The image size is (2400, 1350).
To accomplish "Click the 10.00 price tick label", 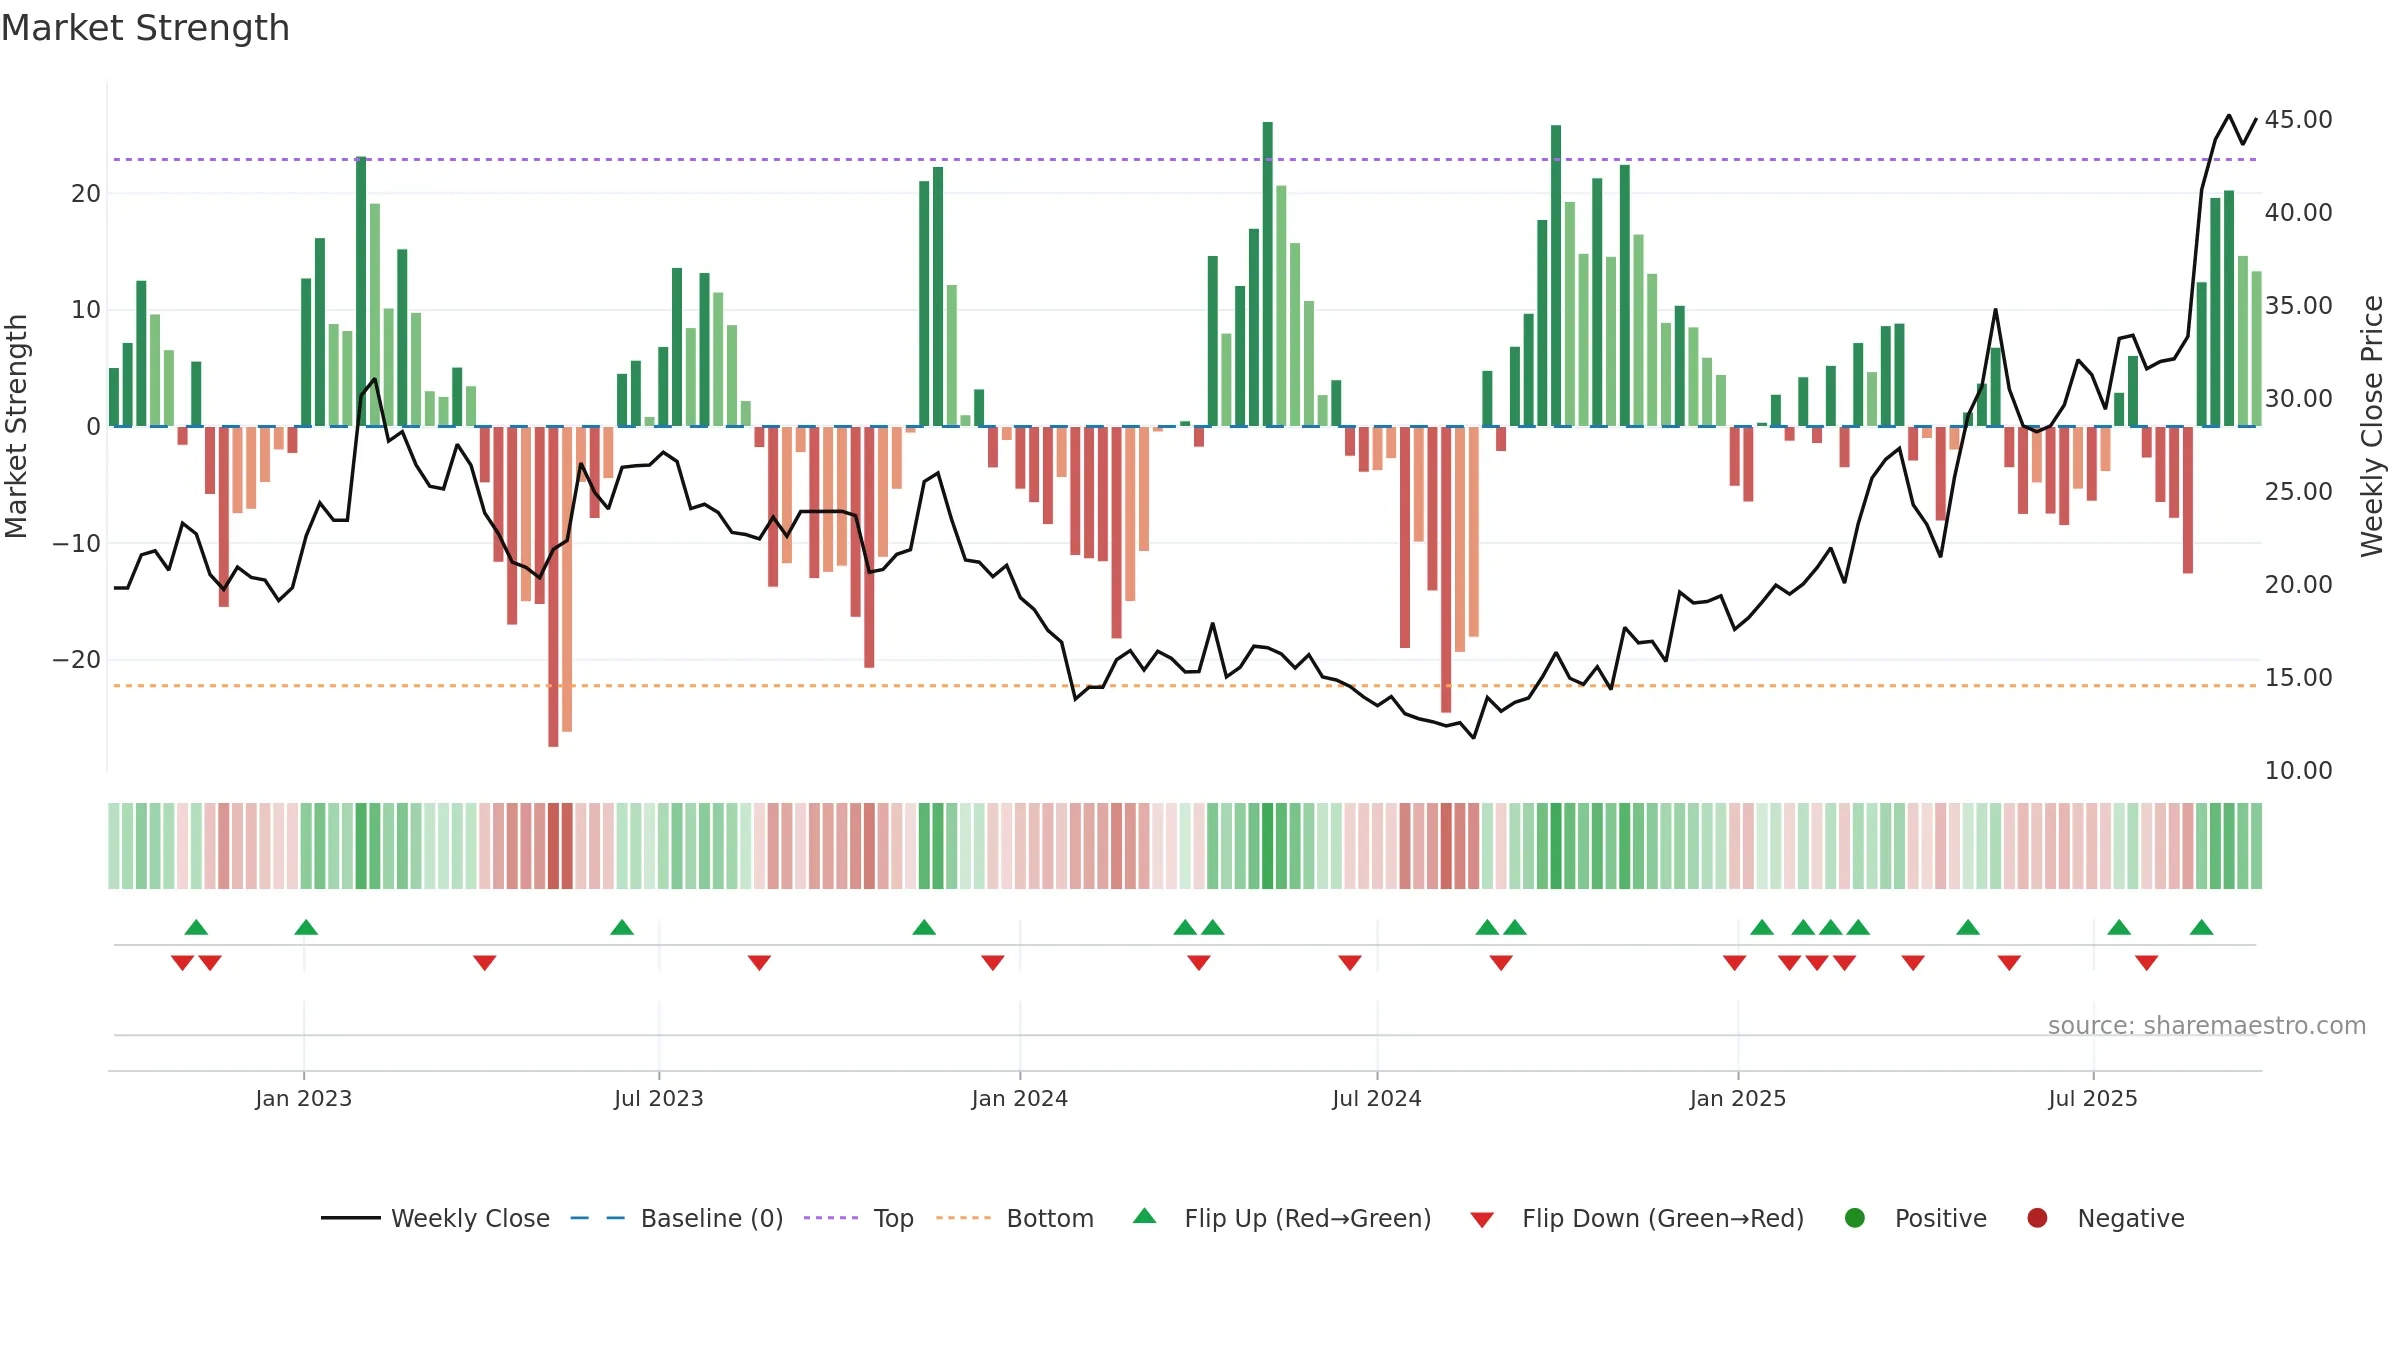I will 2298,770.
